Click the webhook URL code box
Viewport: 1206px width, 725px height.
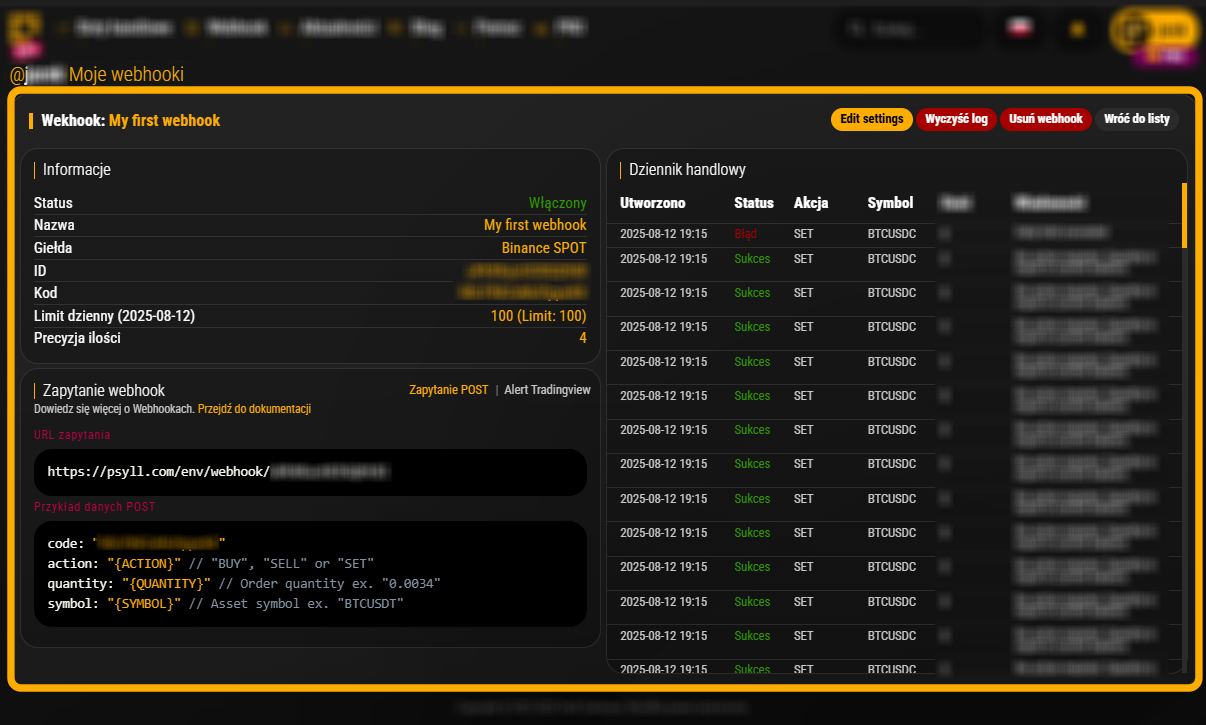[x=310, y=471]
